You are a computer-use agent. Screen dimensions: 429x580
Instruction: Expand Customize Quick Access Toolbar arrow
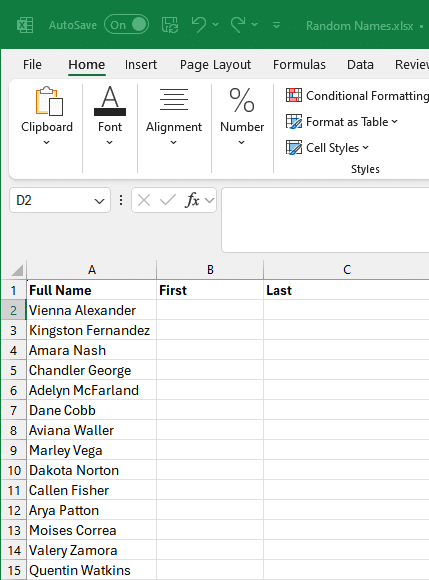tap(276, 25)
